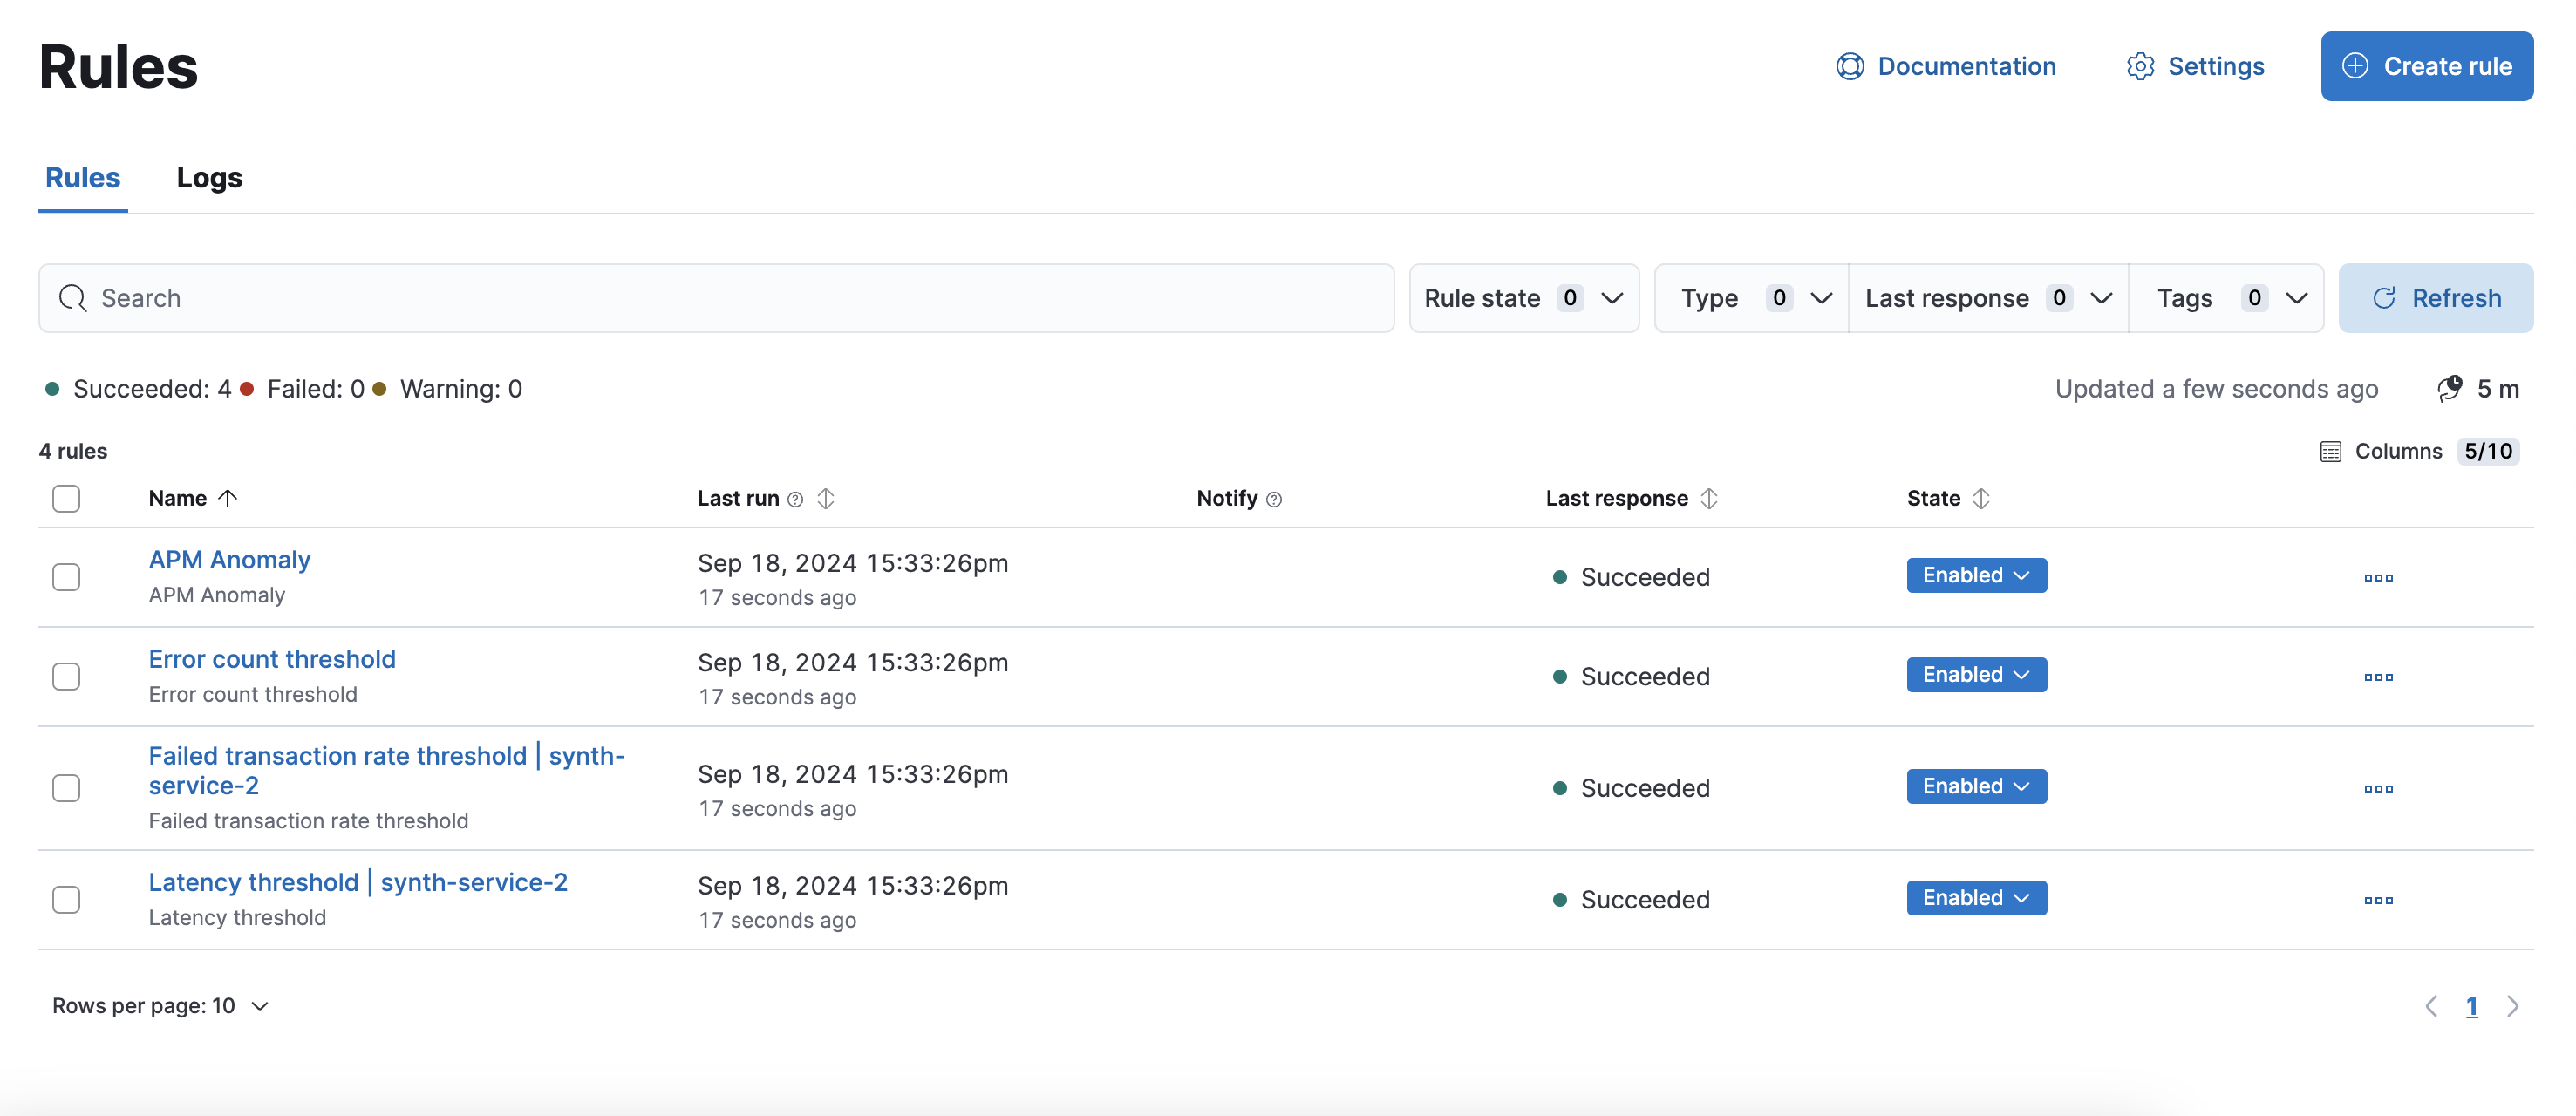The height and width of the screenshot is (1116, 2576).
Task: Sort by the Name column arrow
Action: coord(228,498)
